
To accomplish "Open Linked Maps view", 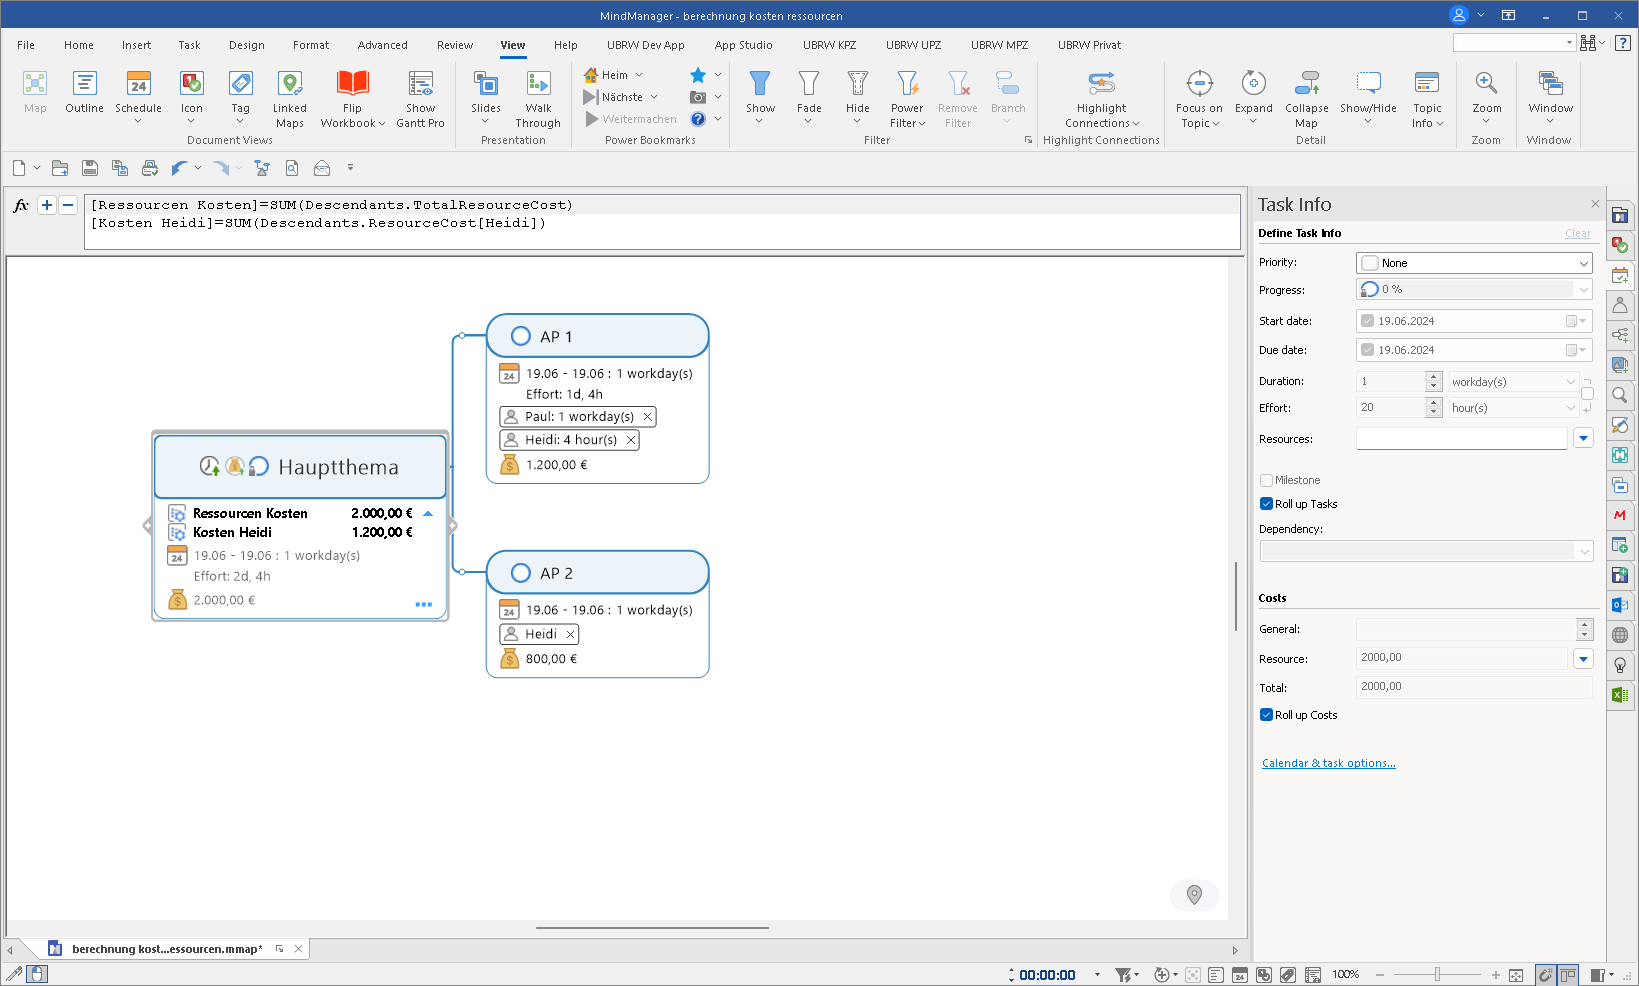I will click(x=290, y=99).
